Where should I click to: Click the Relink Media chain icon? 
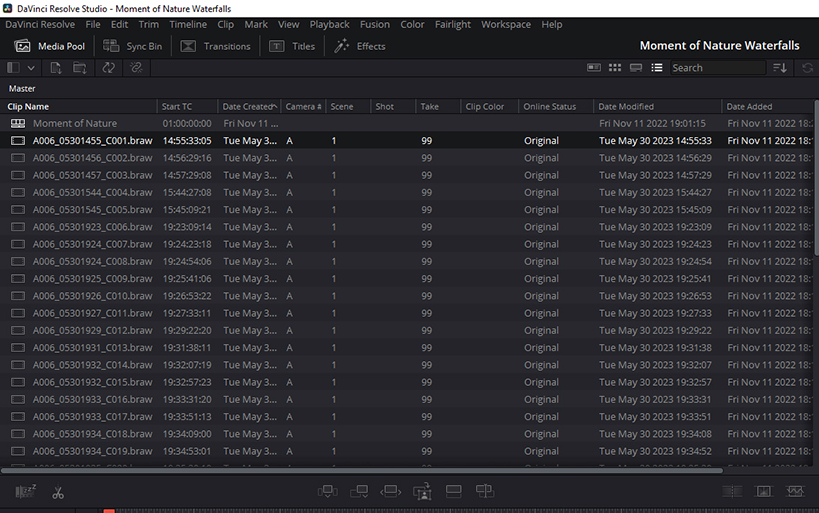(136, 68)
